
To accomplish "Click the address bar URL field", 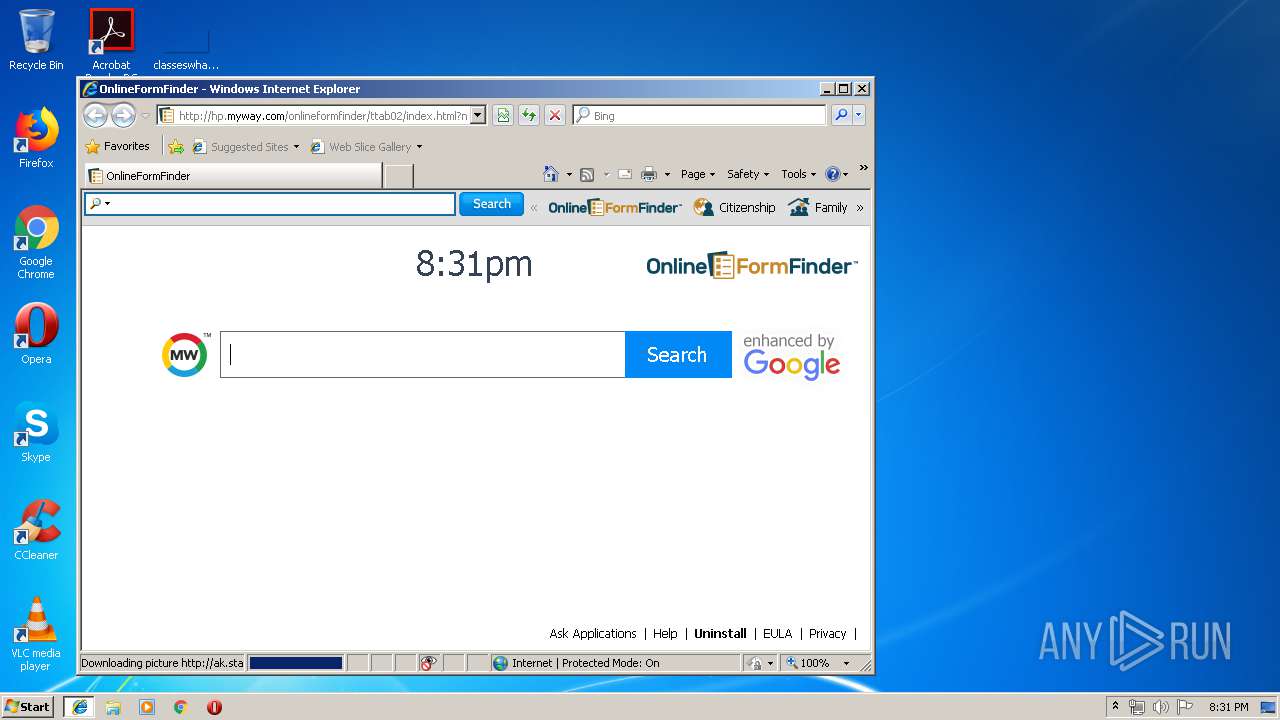I will (321, 116).
